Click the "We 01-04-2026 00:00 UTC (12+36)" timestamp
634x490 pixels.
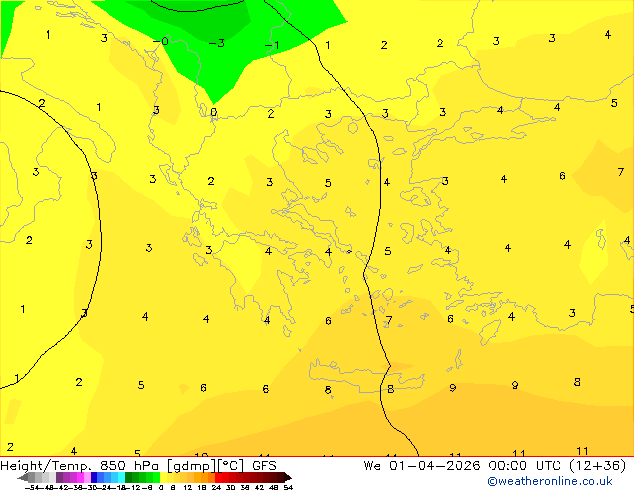(x=495, y=466)
